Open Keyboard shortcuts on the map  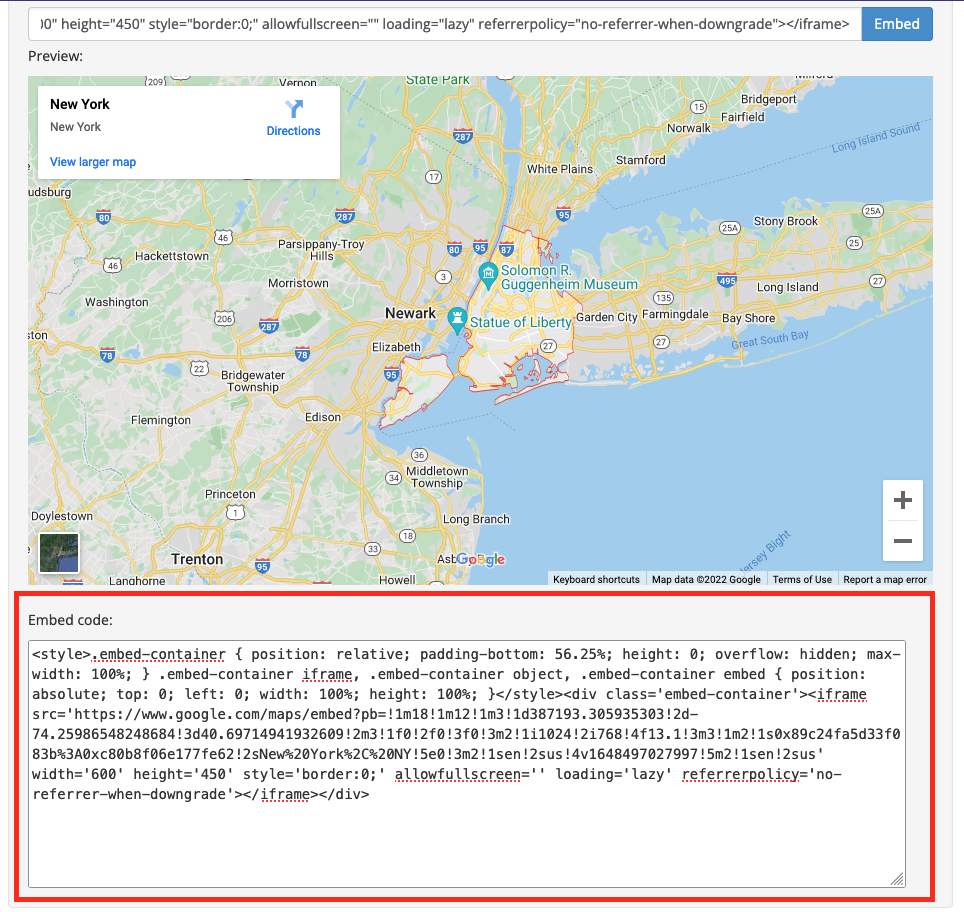tap(596, 579)
